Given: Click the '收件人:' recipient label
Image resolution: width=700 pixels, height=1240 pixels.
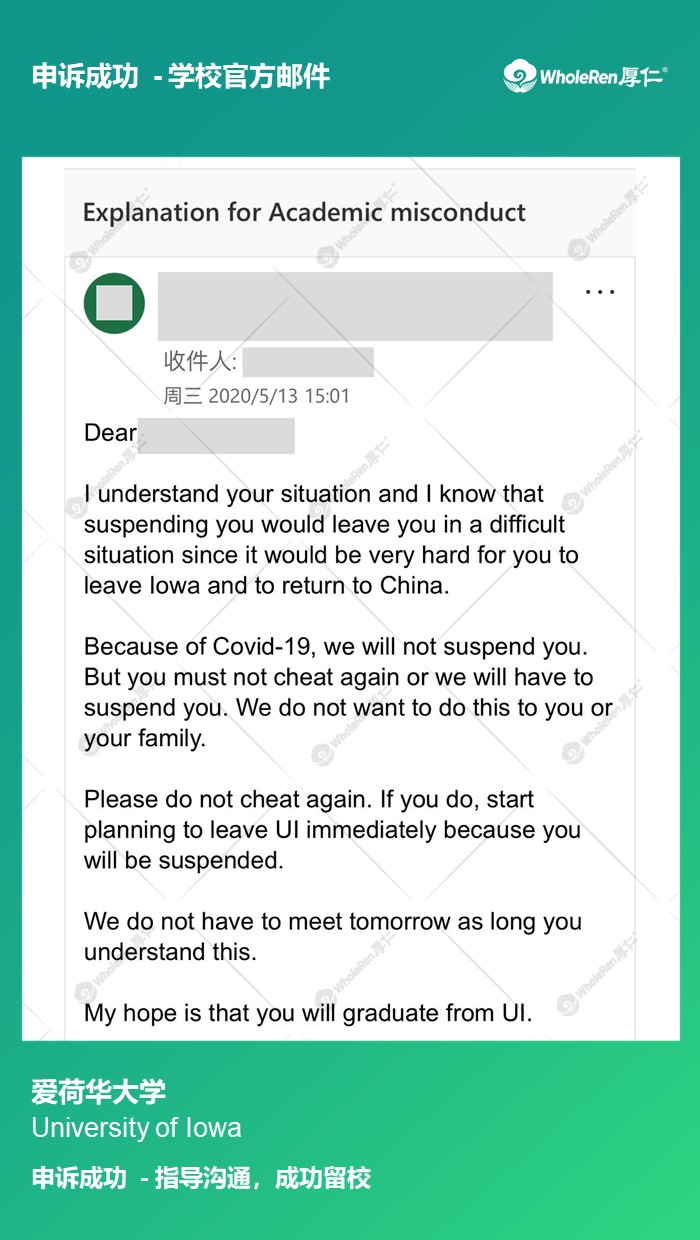Looking at the screenshot, I should [x=200, y=361].
